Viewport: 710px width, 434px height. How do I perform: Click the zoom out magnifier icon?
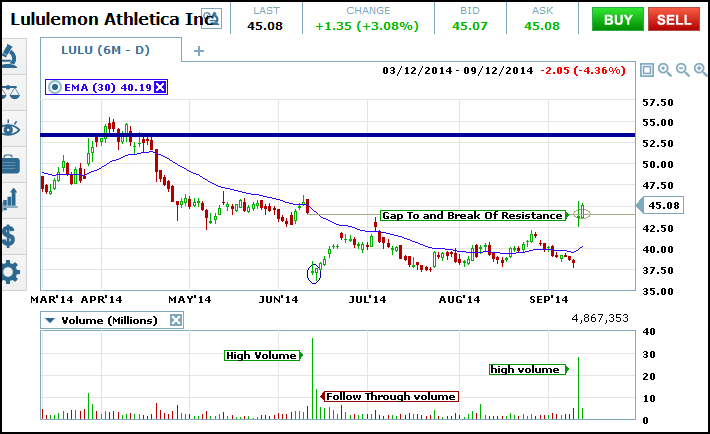point(682,70)
